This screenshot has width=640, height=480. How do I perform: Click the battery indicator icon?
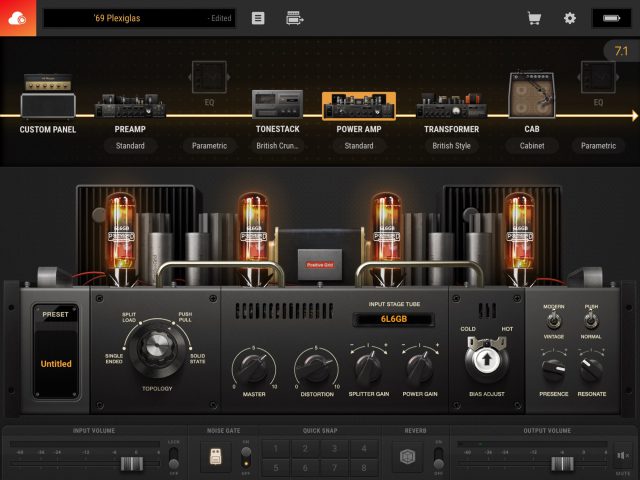coord(611,18)
